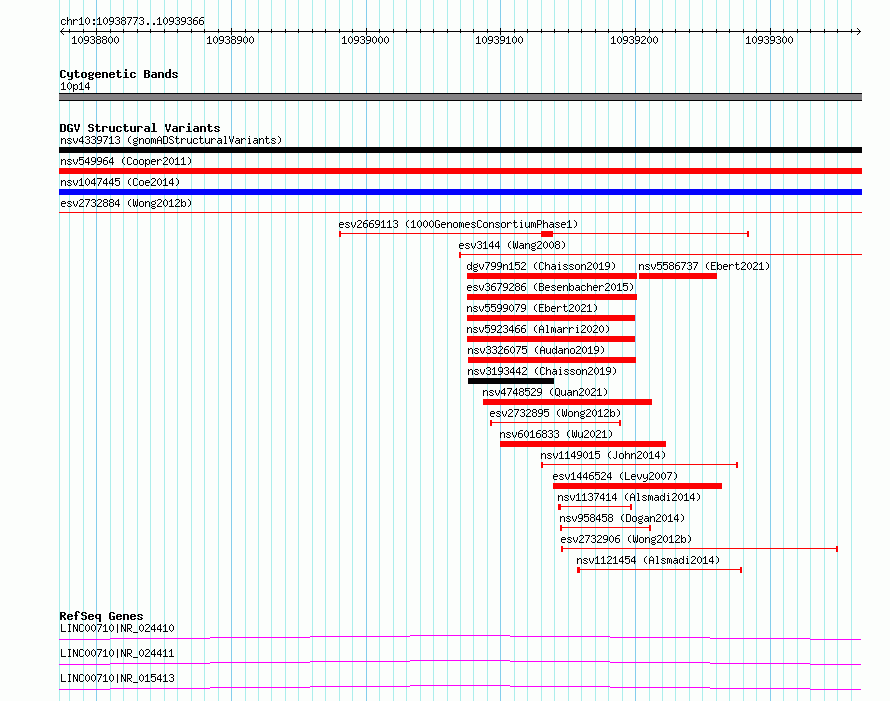Open esv3679286 (Besenbacher2015) variant

click(x=550, y=287)
